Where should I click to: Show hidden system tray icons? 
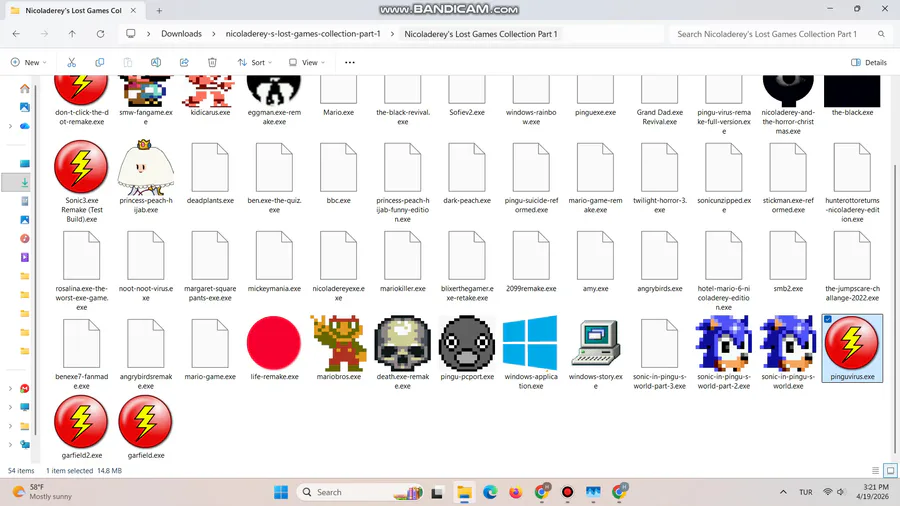pos(783,492)
